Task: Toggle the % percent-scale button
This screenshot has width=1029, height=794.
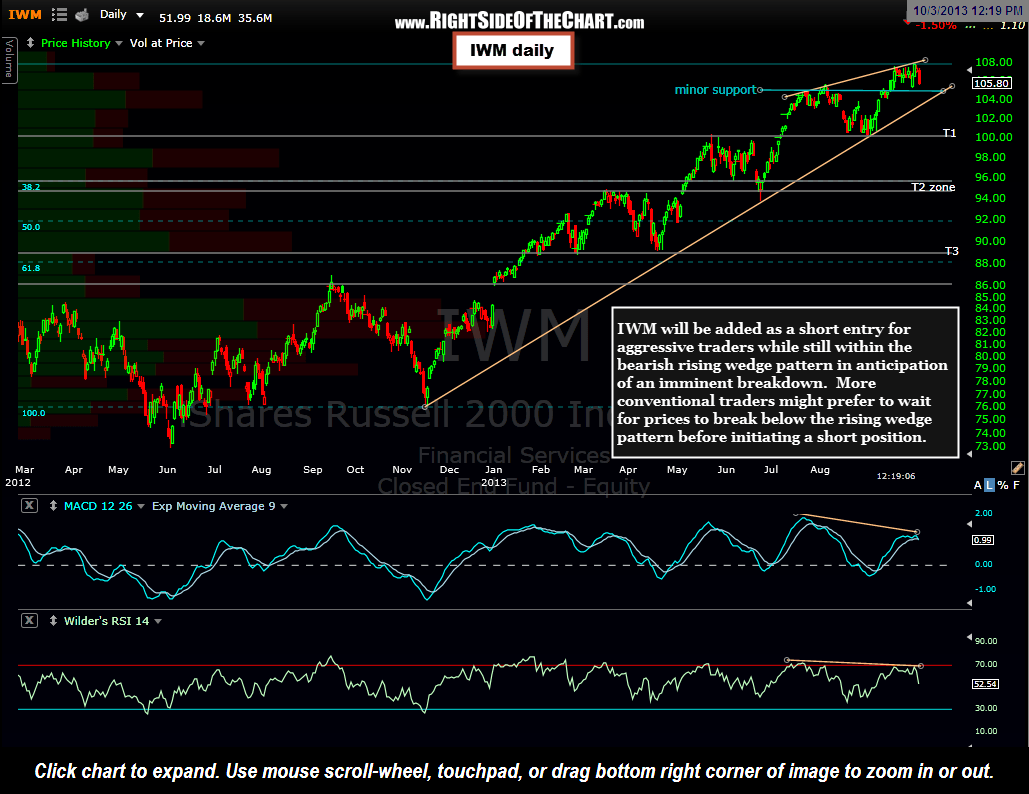Action: [1003, 485]
